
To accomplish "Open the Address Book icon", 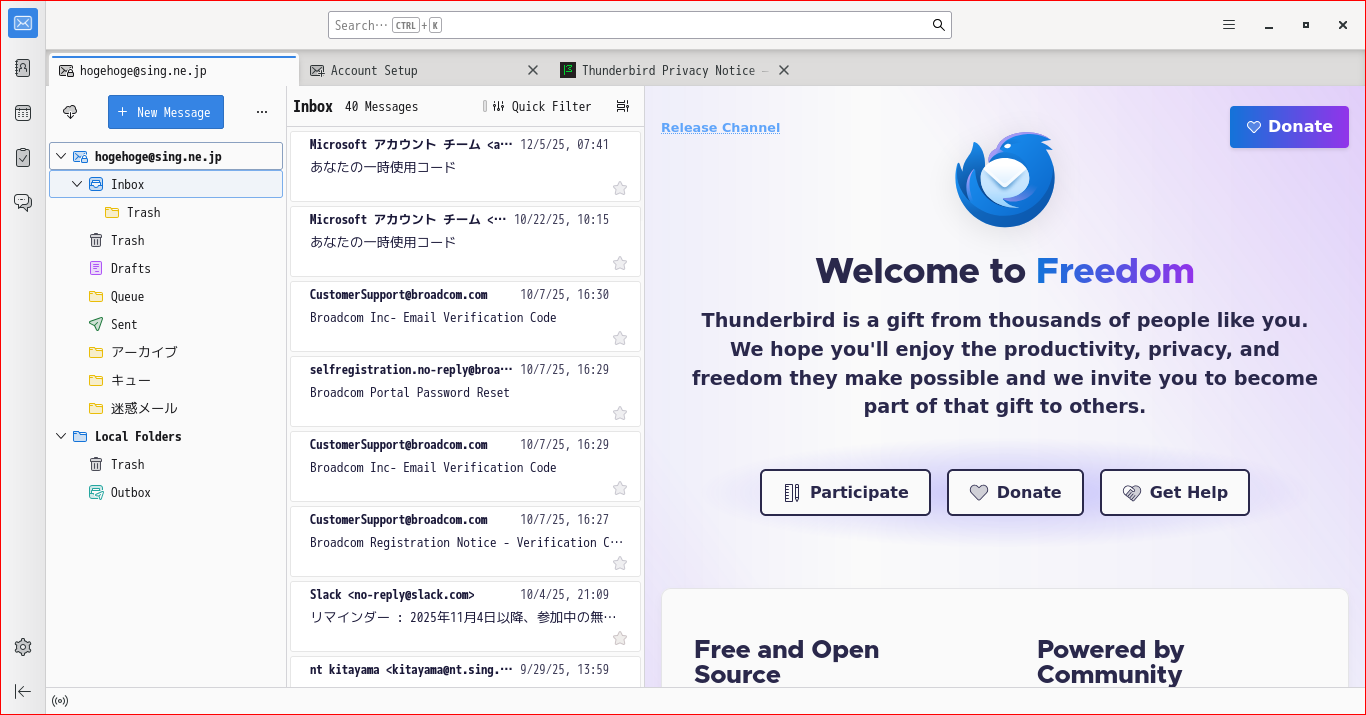I will click(23, 68).
